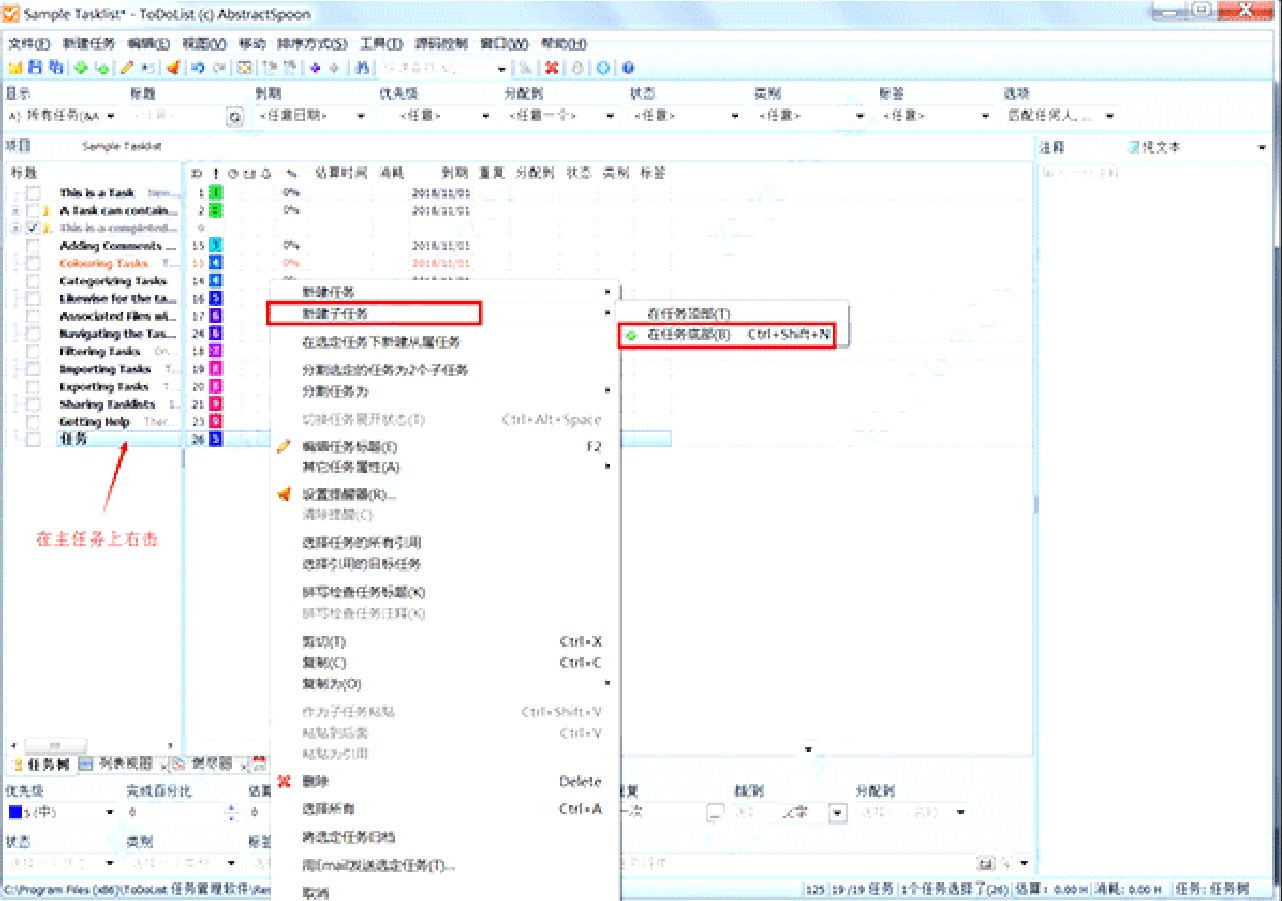
Task: Click the reminder bell toolbar icon
Action: (173, 68)
